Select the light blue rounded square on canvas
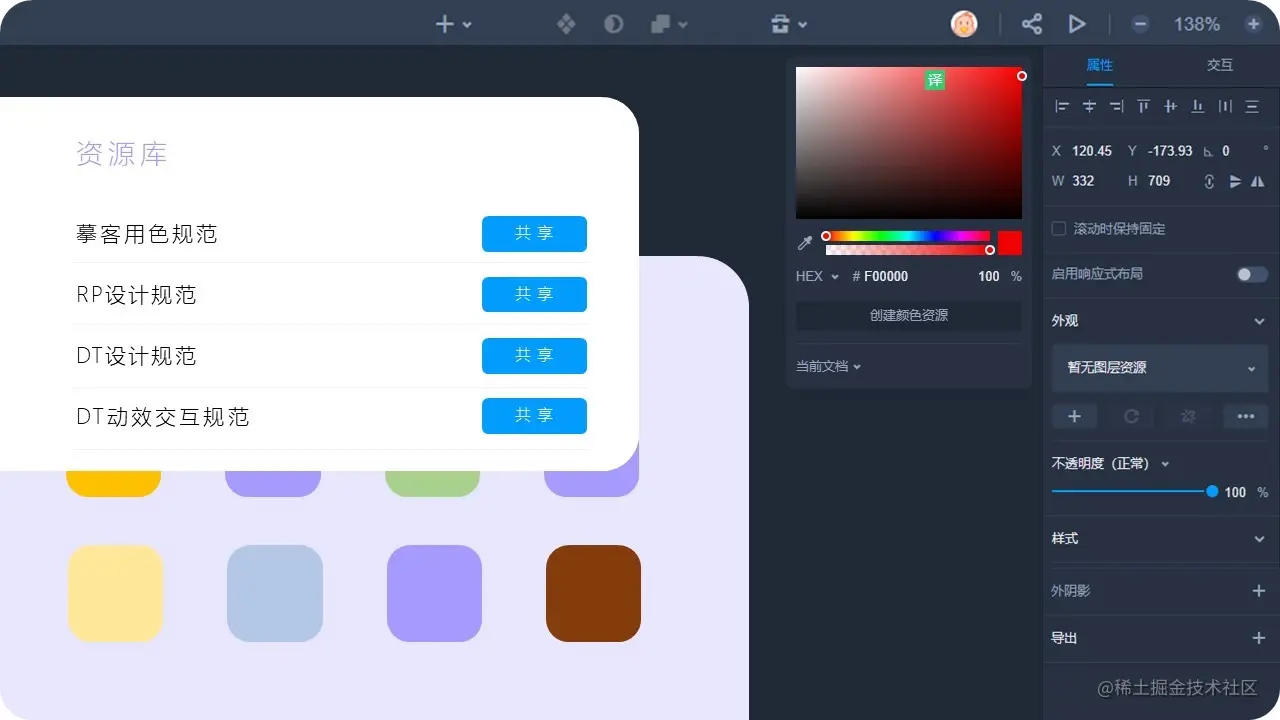Screen dimensions: 1280x720 (x=275, y=593)
